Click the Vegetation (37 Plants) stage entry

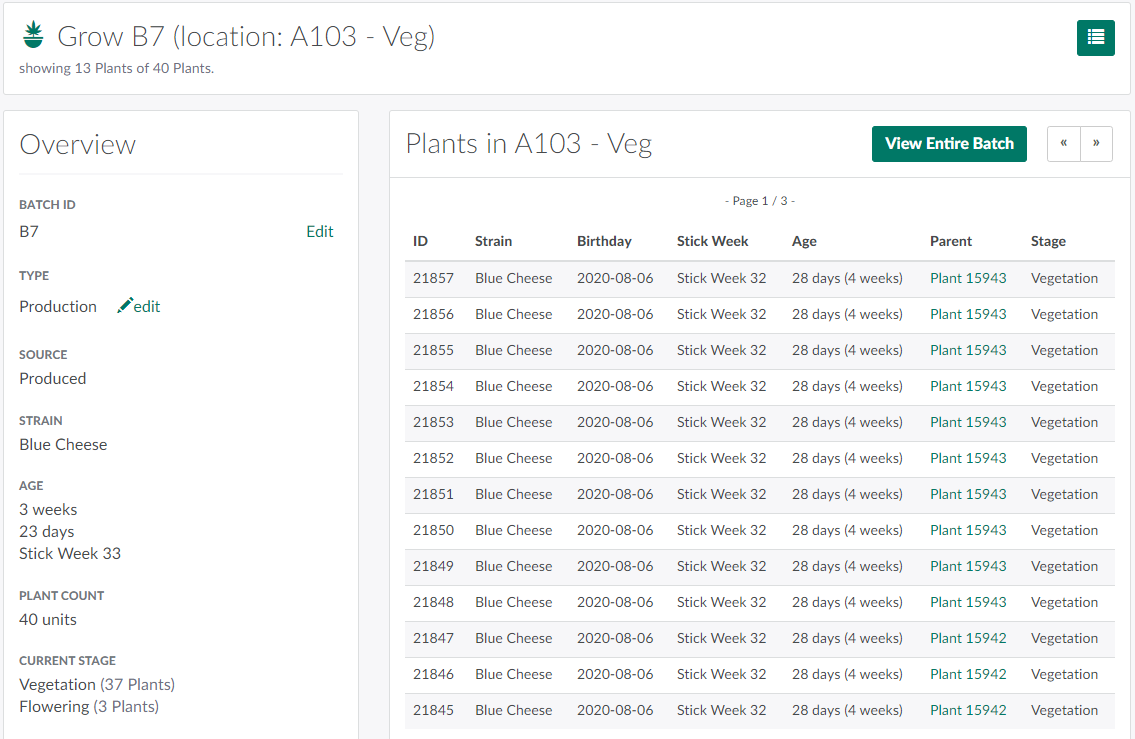point(96,684)
